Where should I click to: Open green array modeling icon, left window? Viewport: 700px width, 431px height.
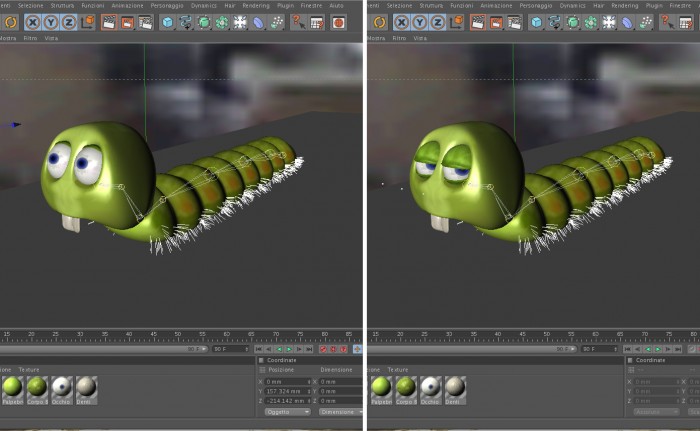(x=222, y=22)
